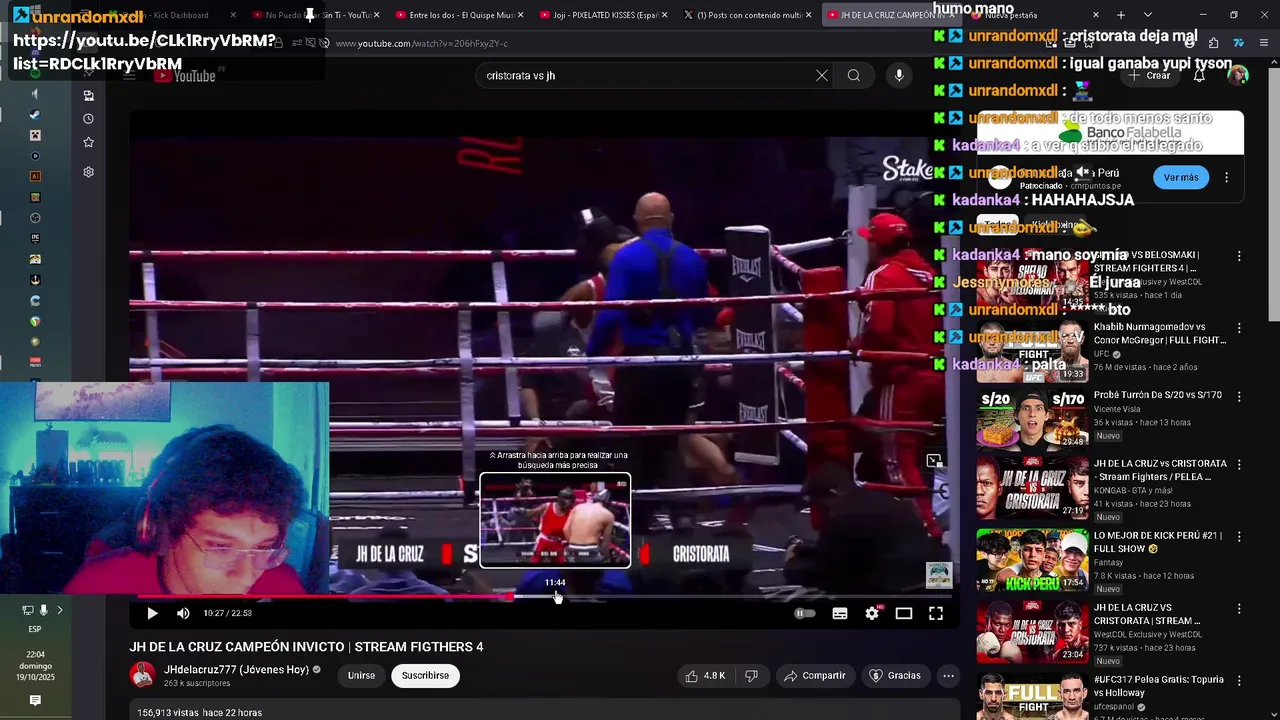Play the paused YouTube video
1280x720 pixels.
pos(152,613)
